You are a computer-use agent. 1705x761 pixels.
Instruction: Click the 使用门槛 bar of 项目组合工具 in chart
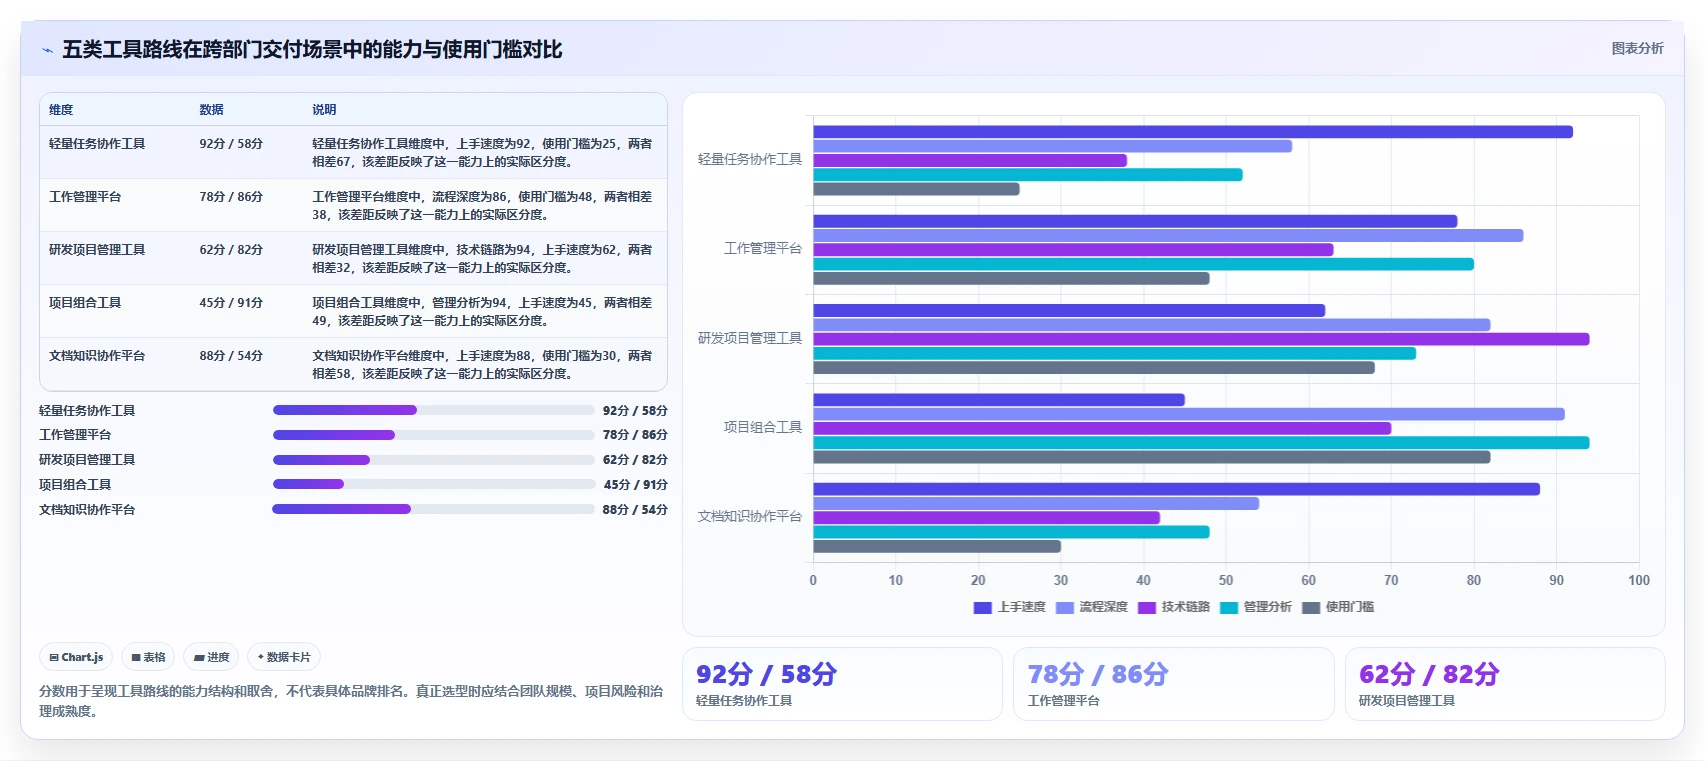pos(1152,457)
